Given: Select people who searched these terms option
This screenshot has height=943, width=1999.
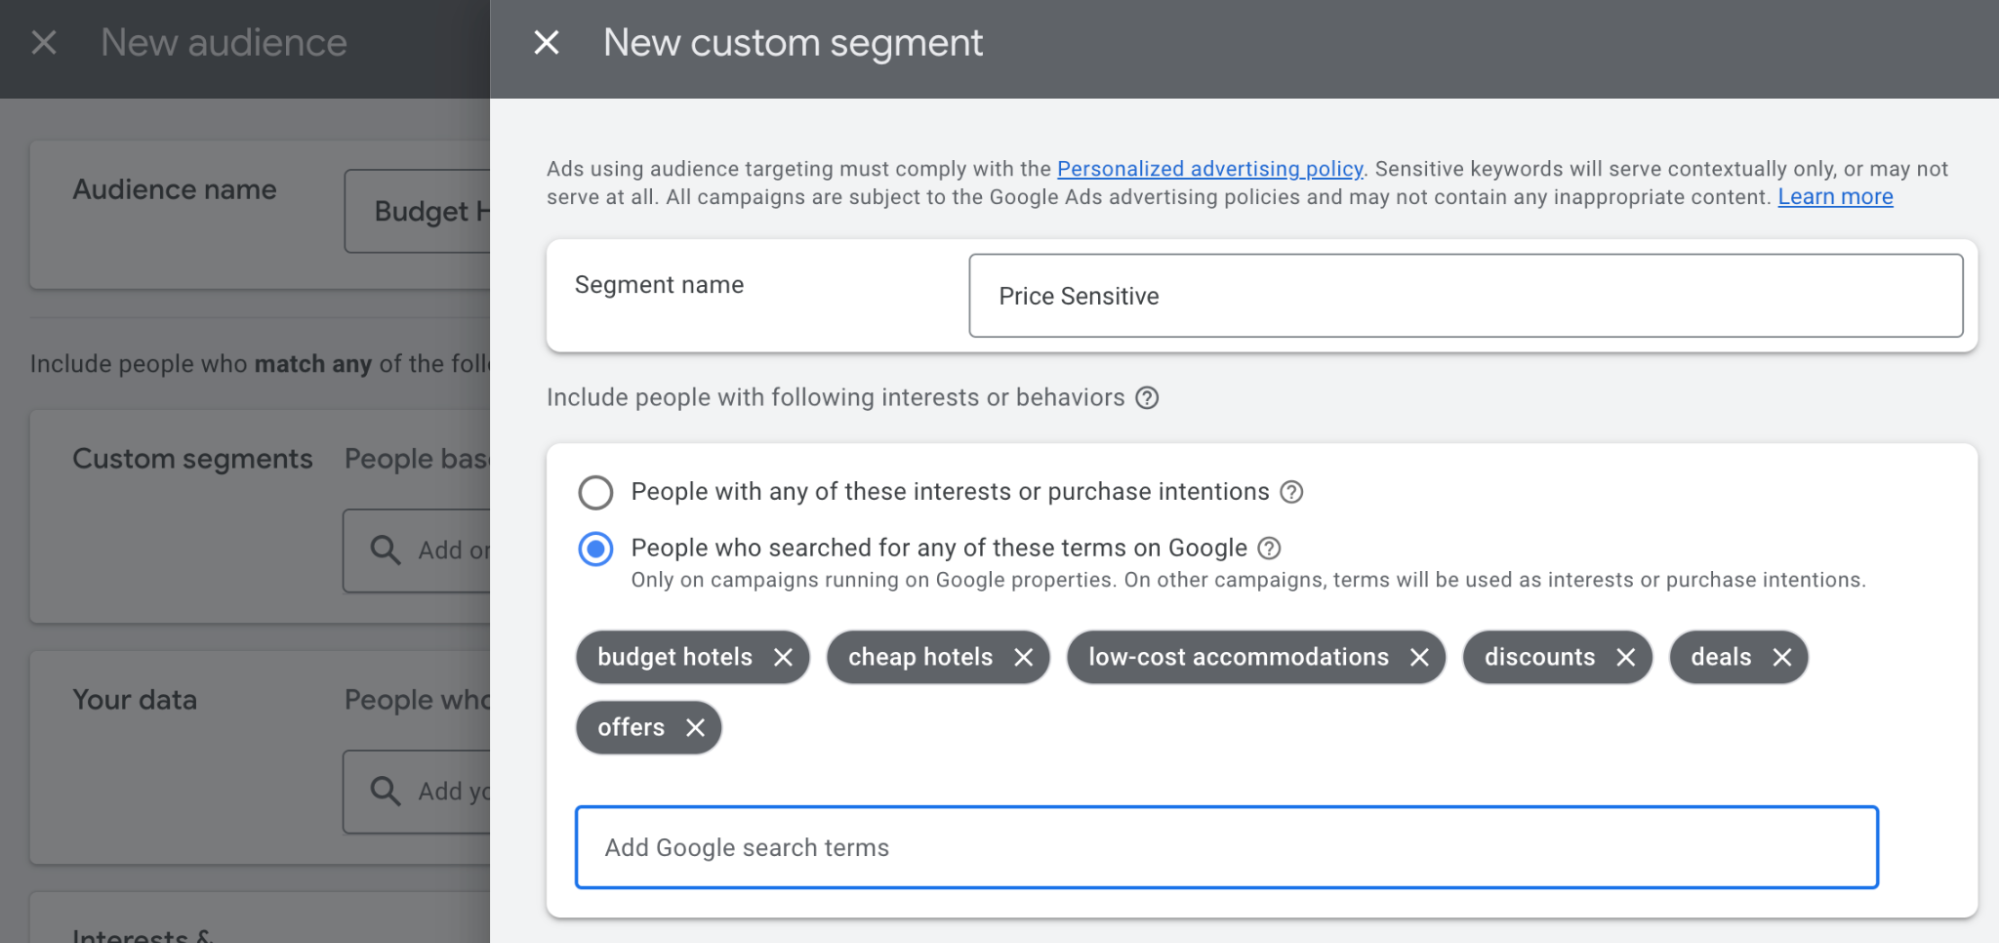Looking at the screenshot, I should click(596, 548).
